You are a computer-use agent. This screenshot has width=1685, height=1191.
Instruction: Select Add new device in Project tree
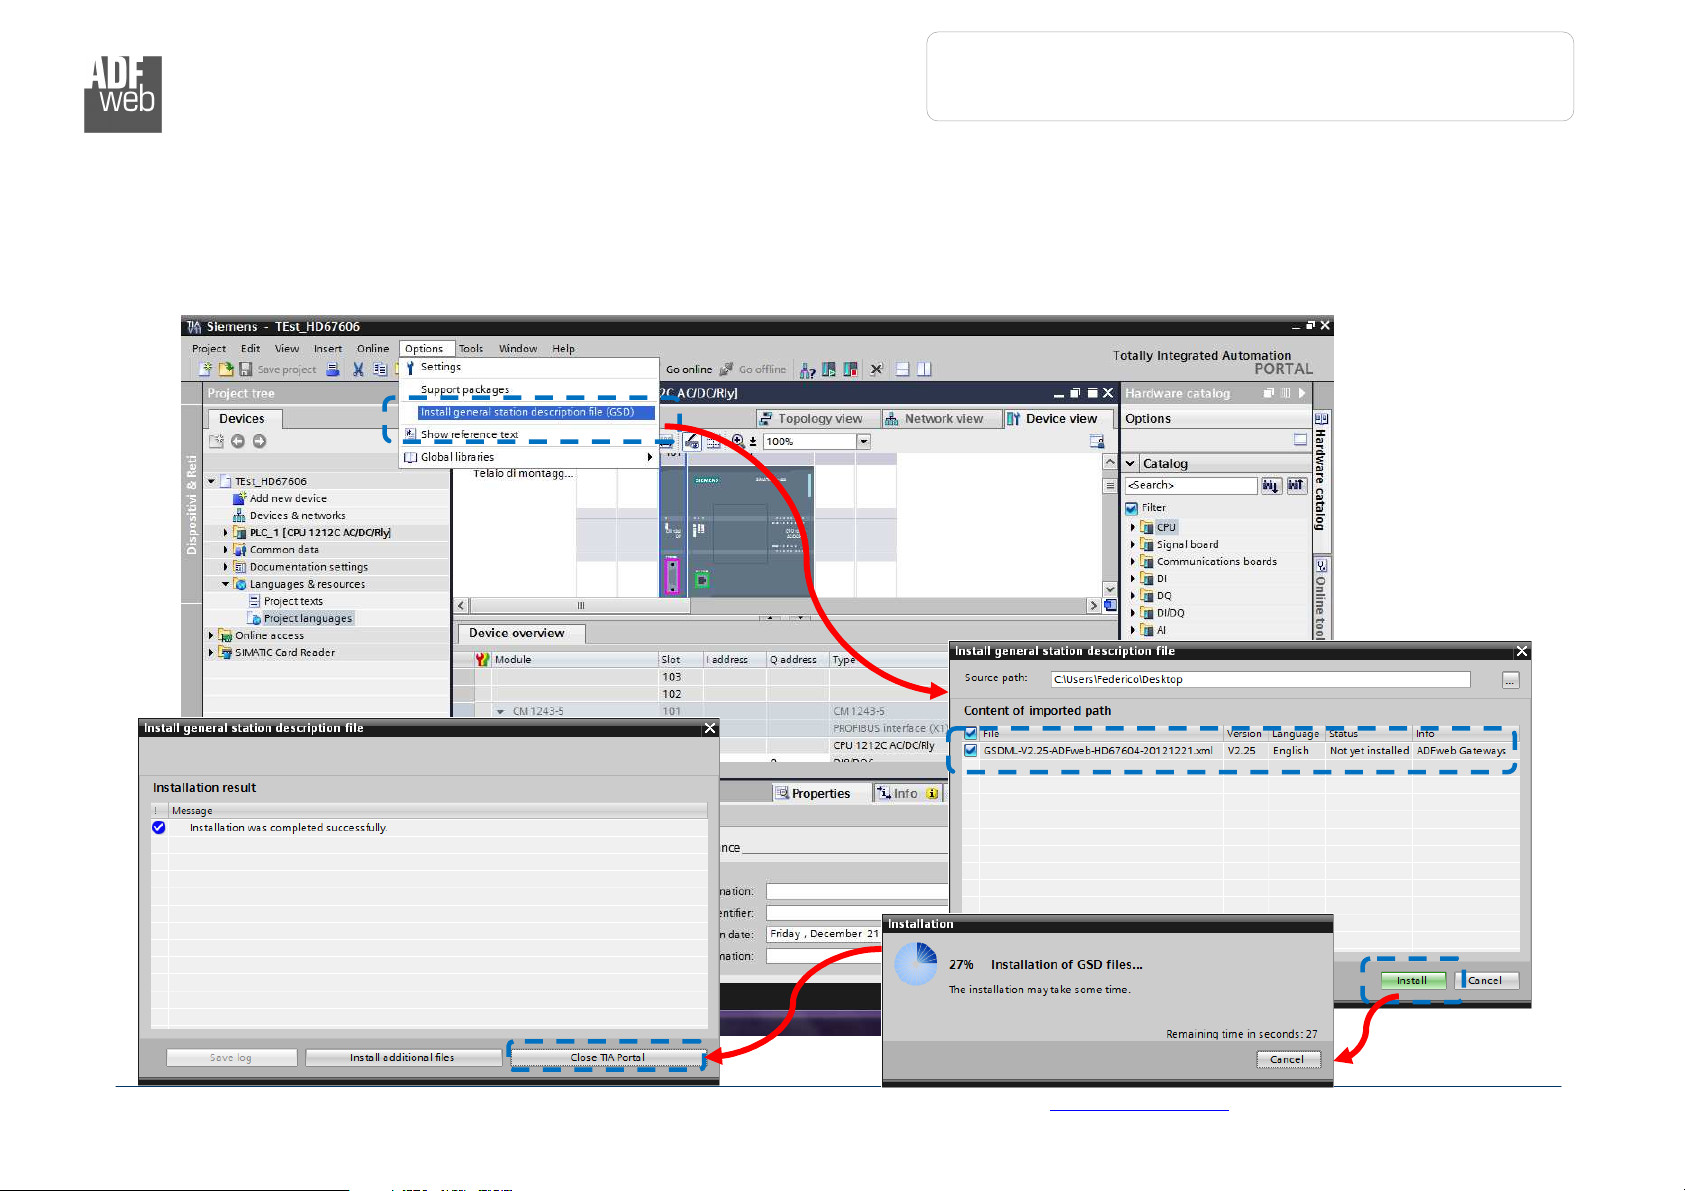click(288, 499)
